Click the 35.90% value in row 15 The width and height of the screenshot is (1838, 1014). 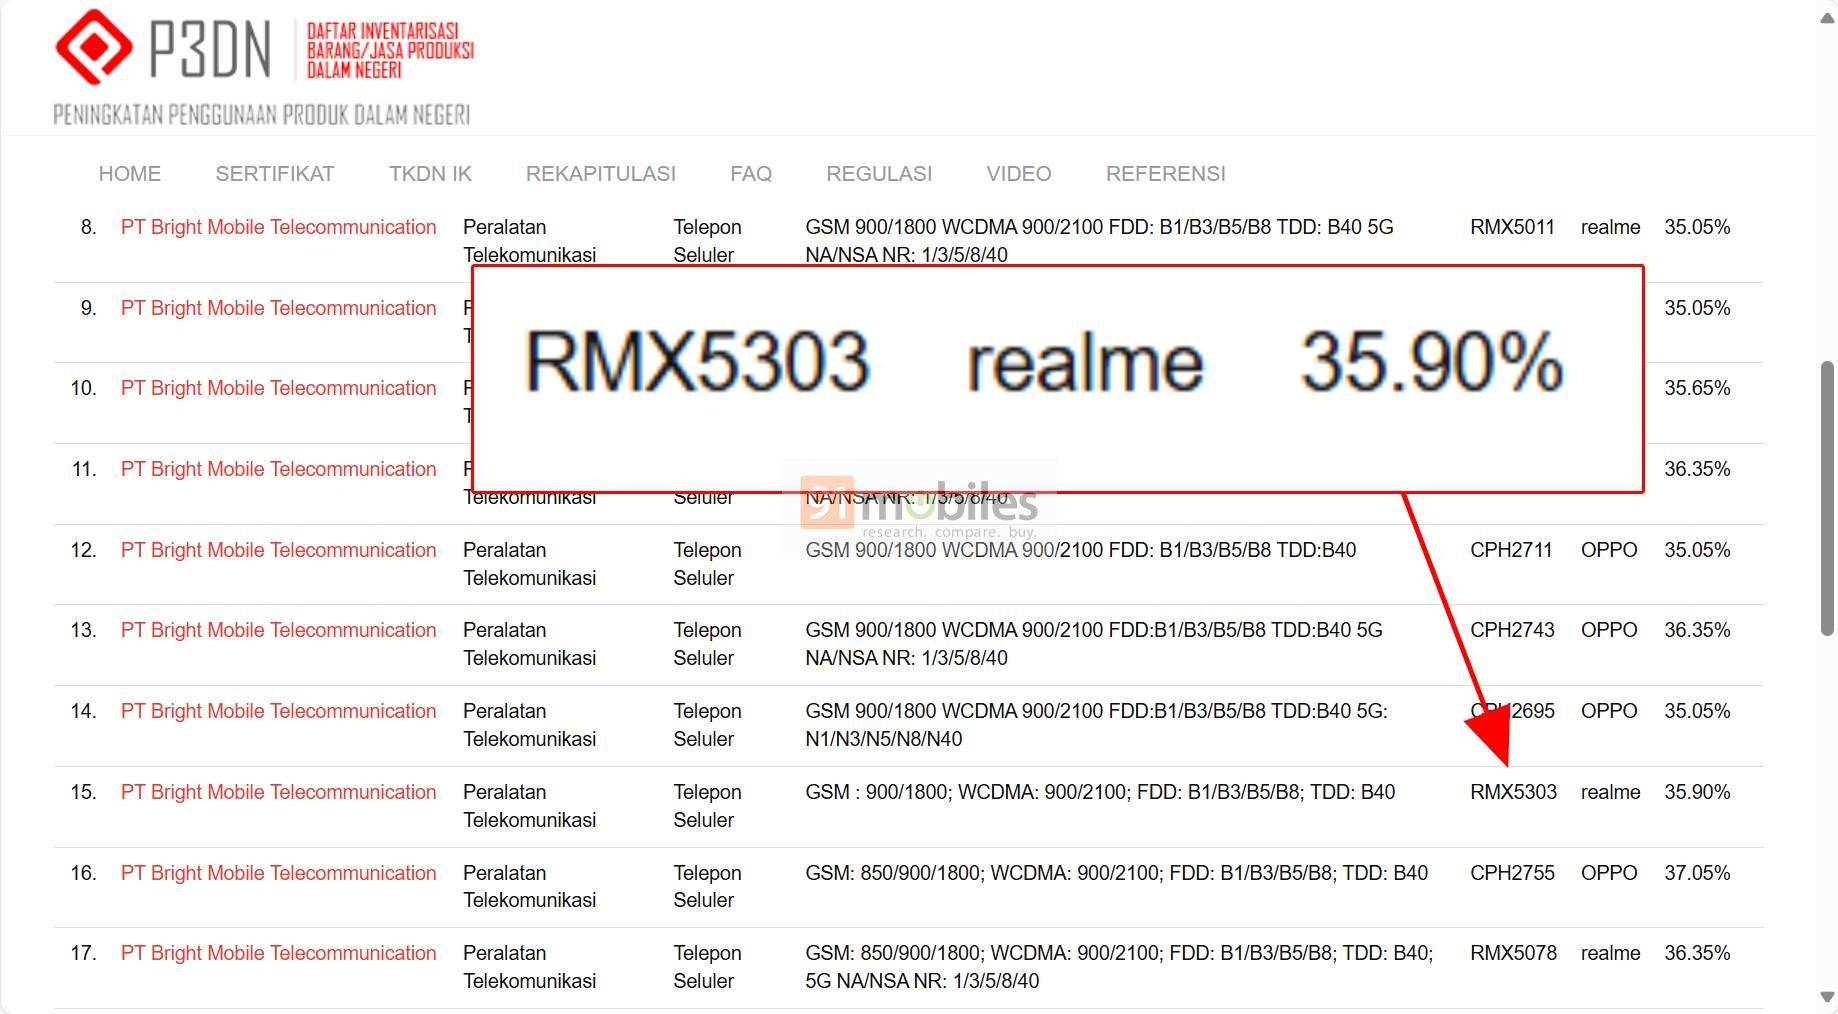(x=1697, y=792)
